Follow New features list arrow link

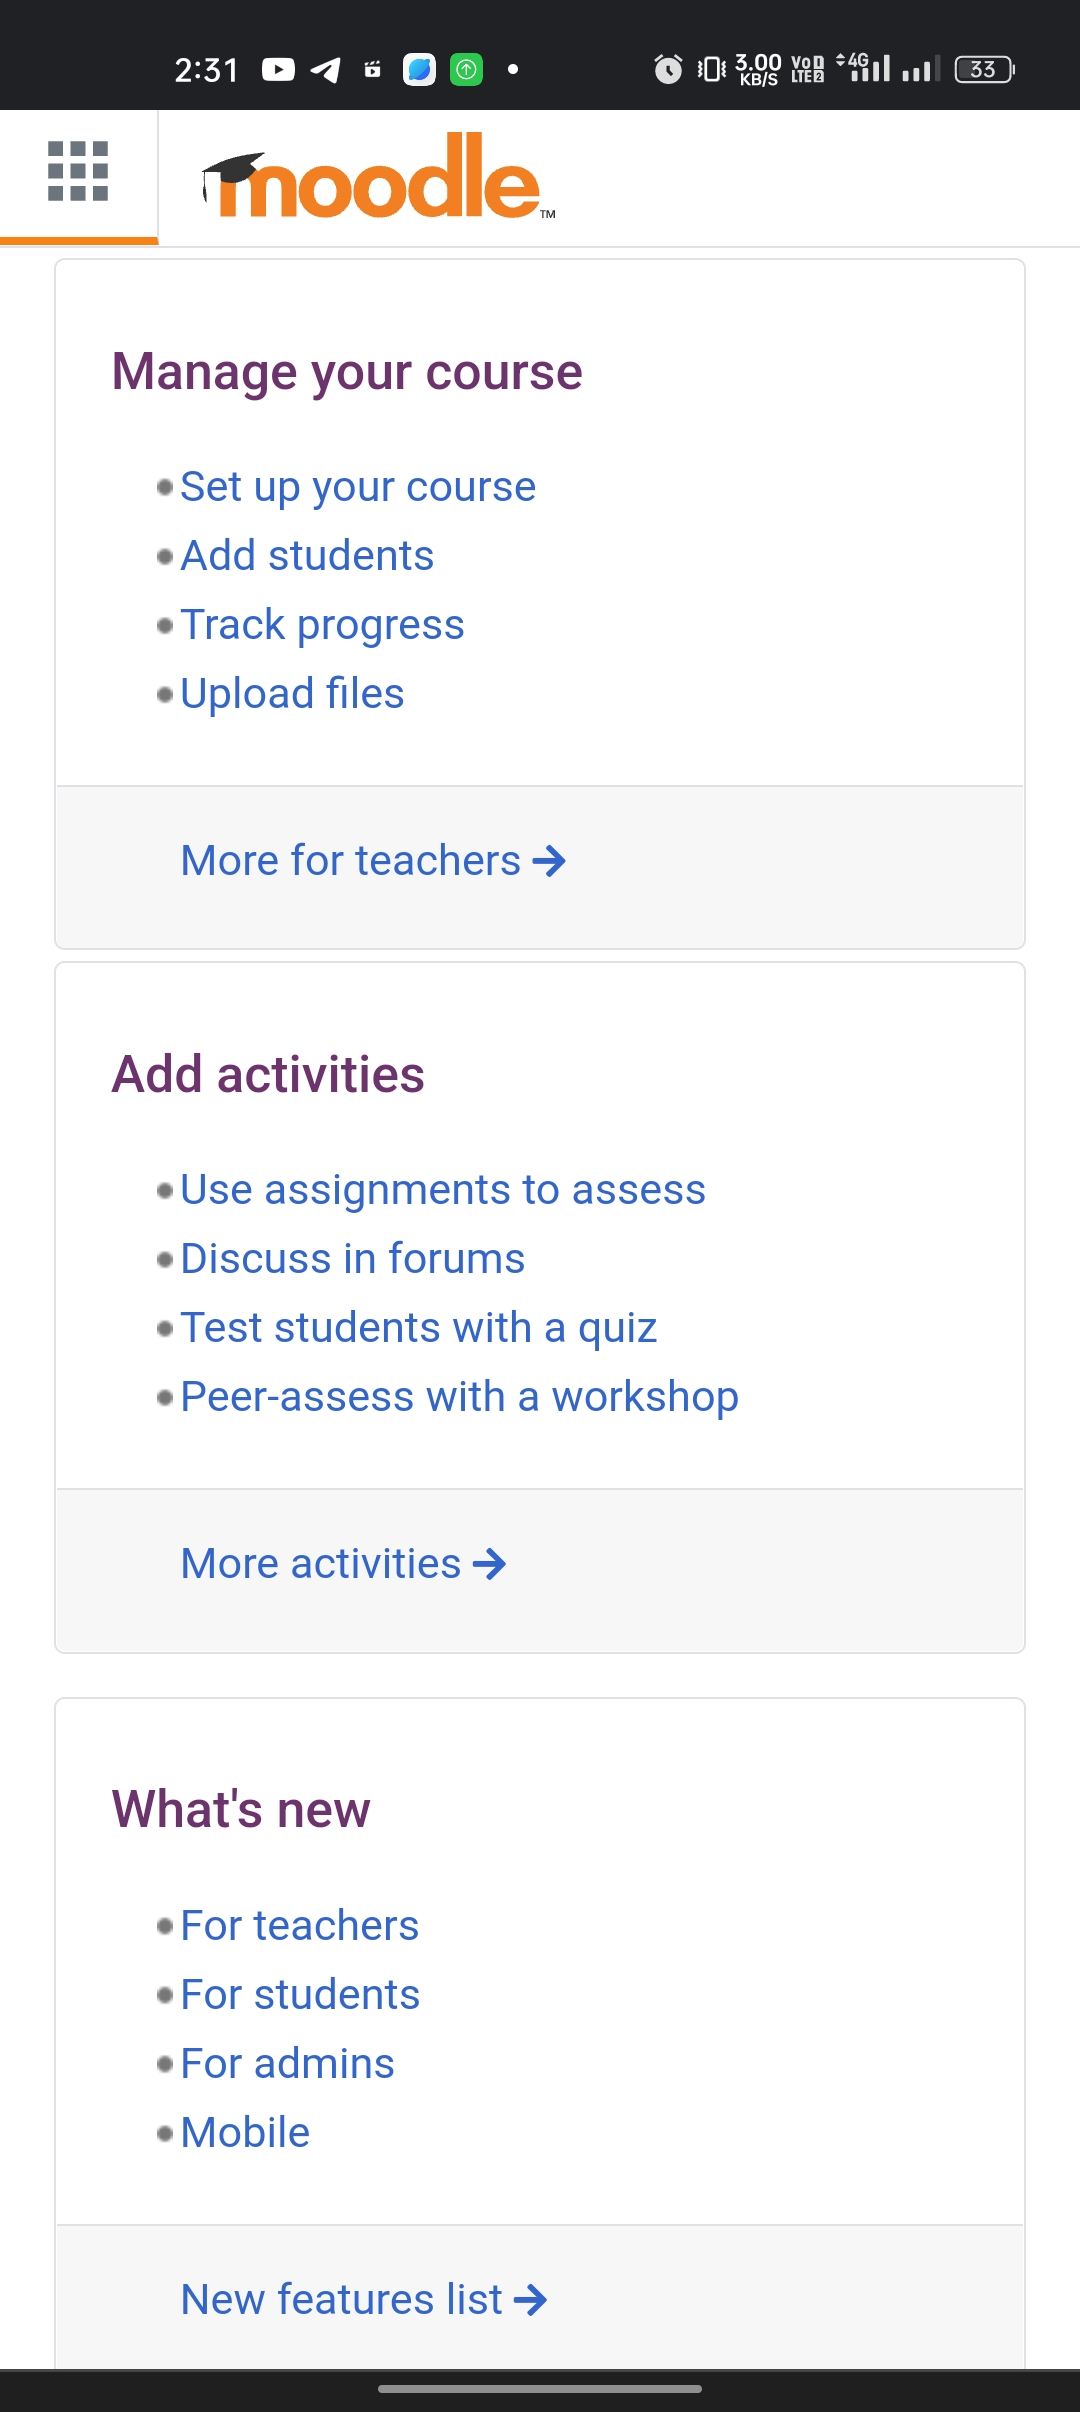(364, 2300)
